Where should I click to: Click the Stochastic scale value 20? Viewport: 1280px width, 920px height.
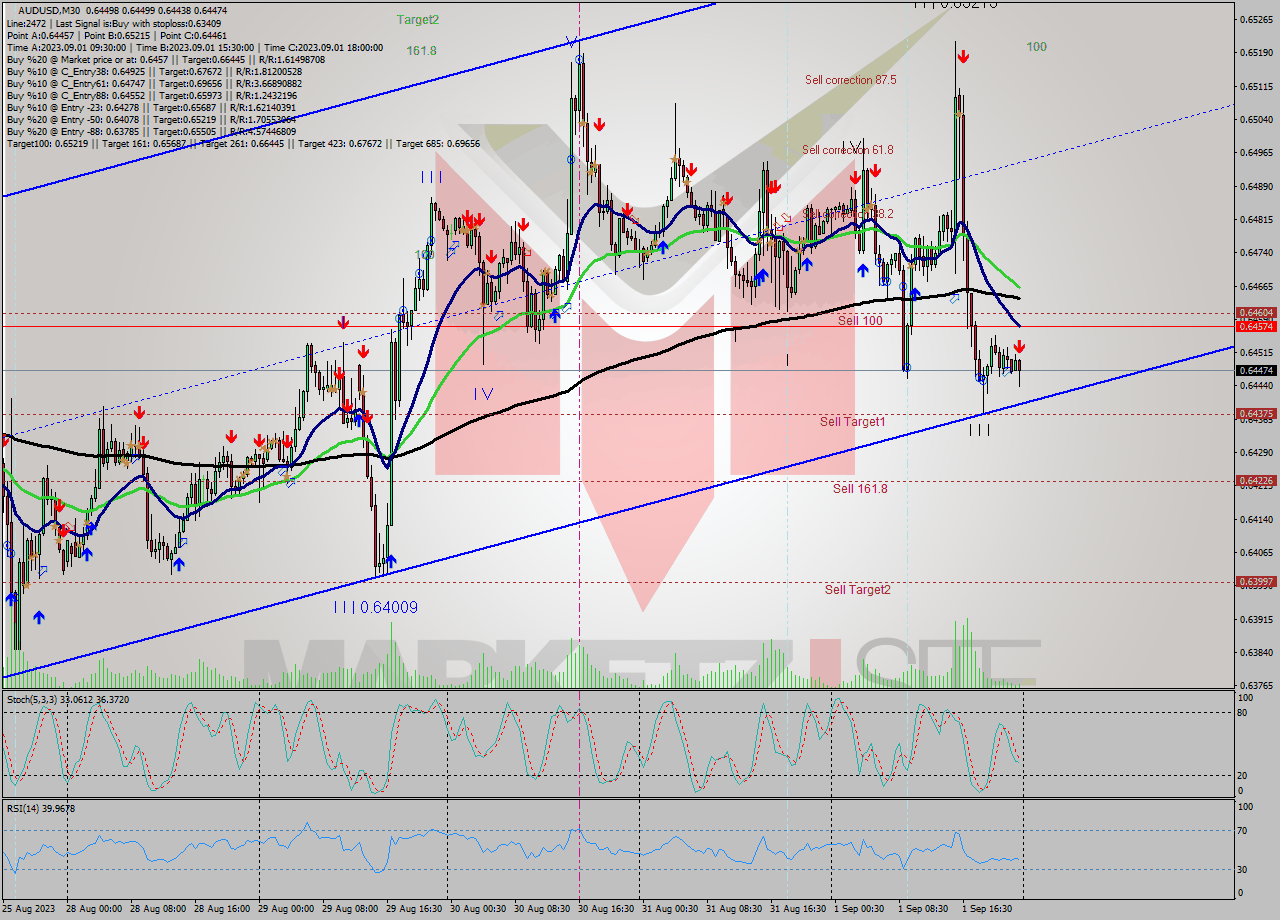tap(1243, 775)
